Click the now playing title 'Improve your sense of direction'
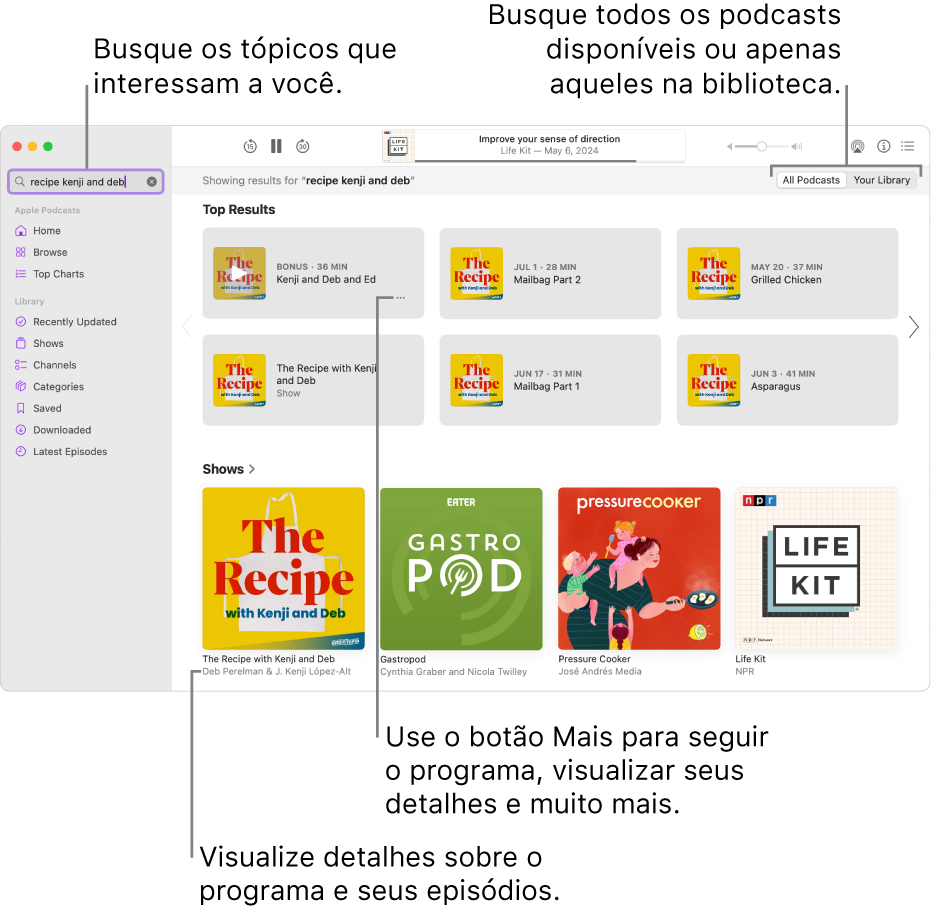 click(x=549, y=139)
